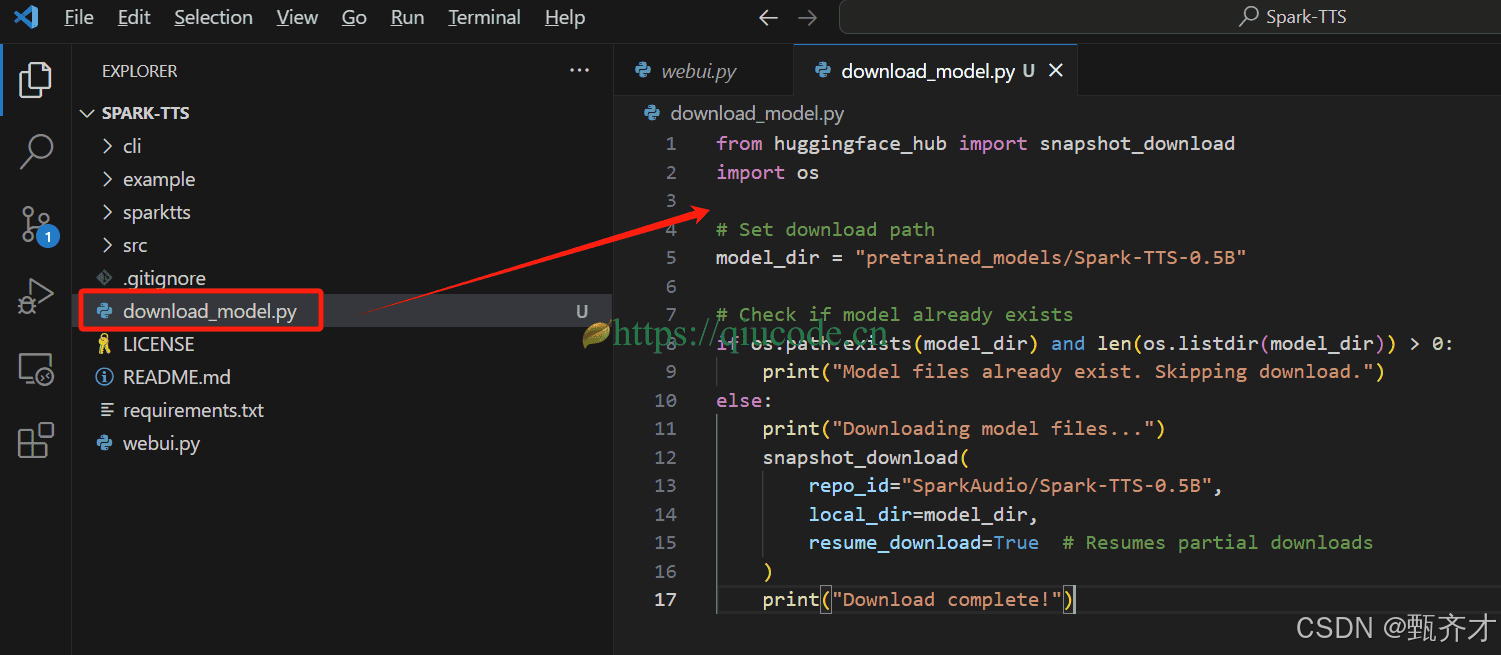
Task: Click README.md info file icon
Action: 104,377
